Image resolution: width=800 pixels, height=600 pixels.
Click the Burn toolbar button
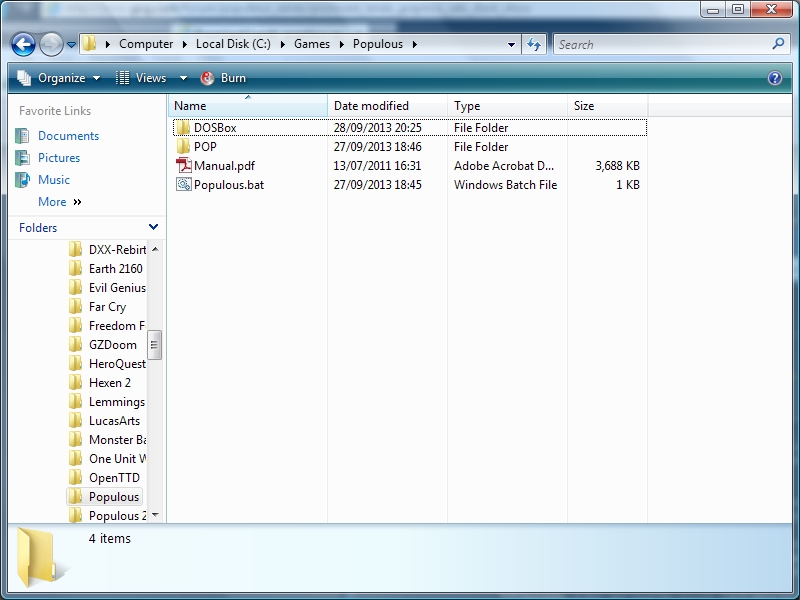click(x=223, y=78)
